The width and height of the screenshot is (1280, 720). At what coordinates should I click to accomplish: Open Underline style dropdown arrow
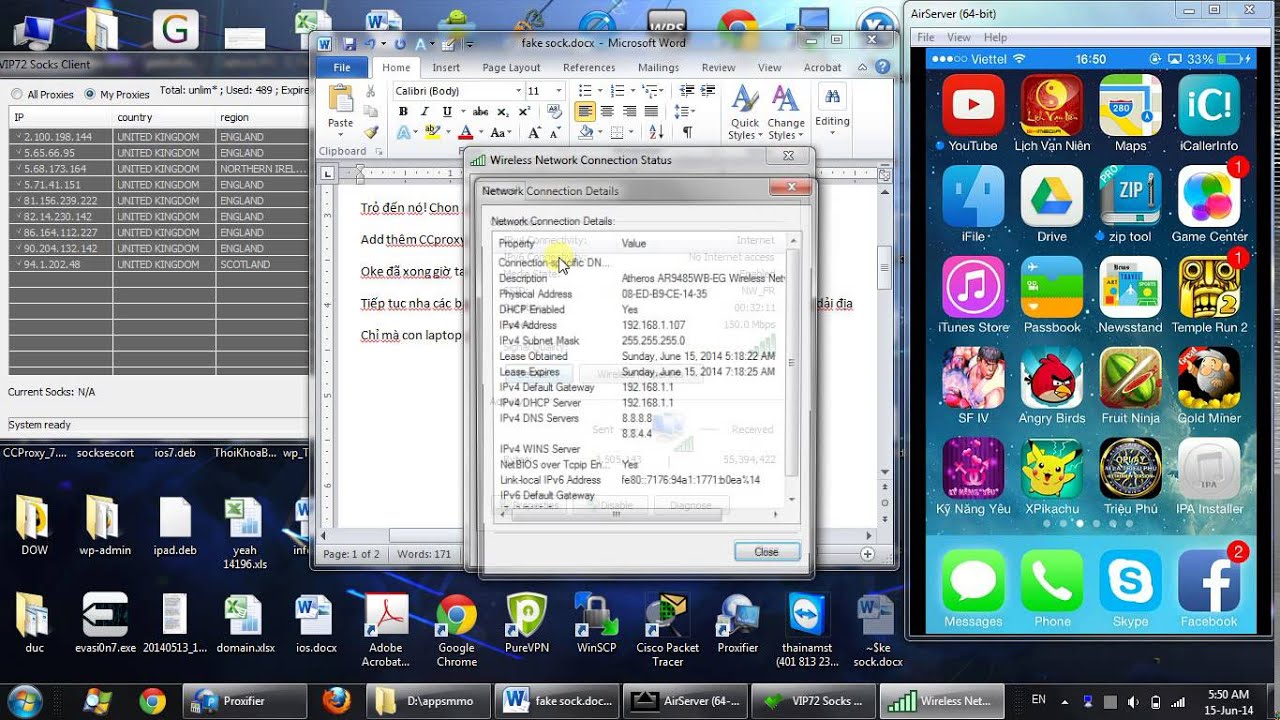(461, 112)
